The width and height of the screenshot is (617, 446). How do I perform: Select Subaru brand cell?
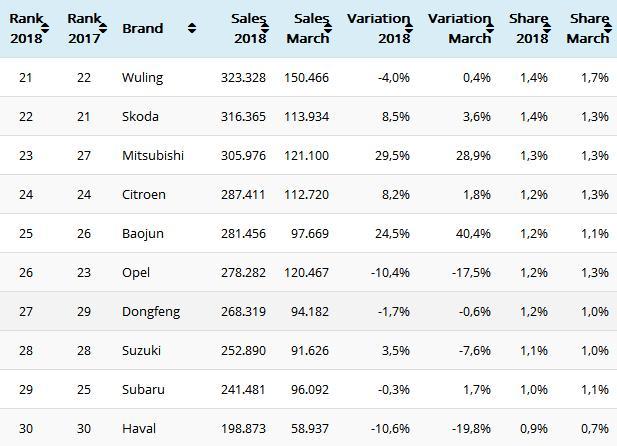point(143,389)
